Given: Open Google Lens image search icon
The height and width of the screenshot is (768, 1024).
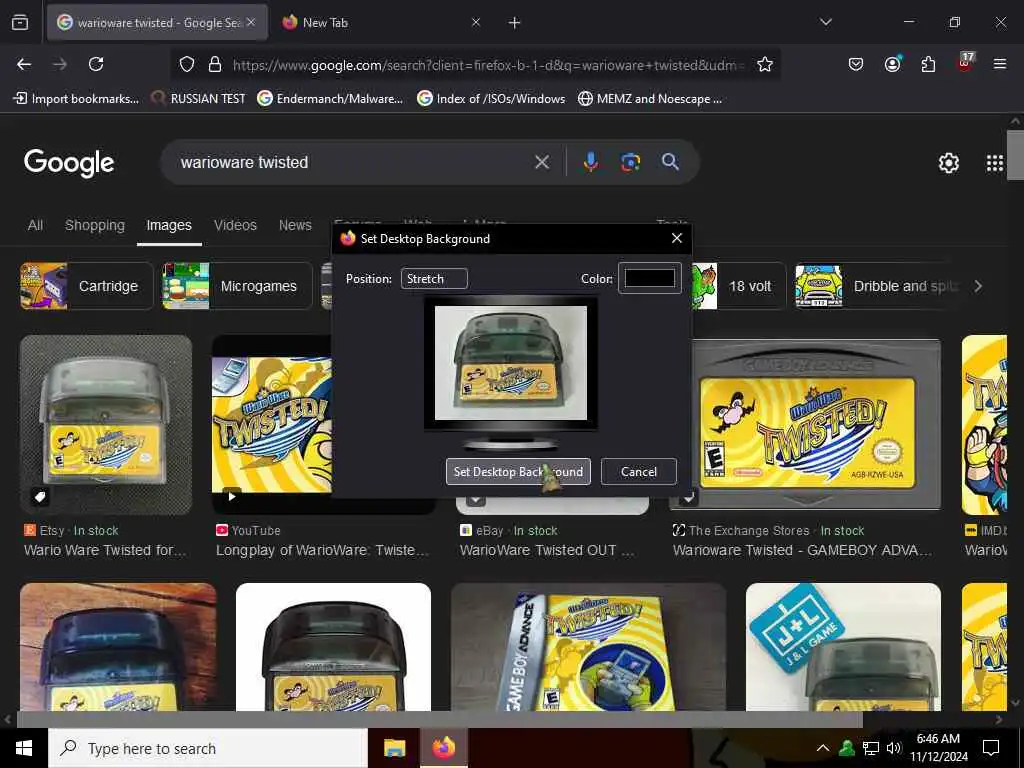Looking at the screenshot, I should pyautogui.click(x=630, y=162).
